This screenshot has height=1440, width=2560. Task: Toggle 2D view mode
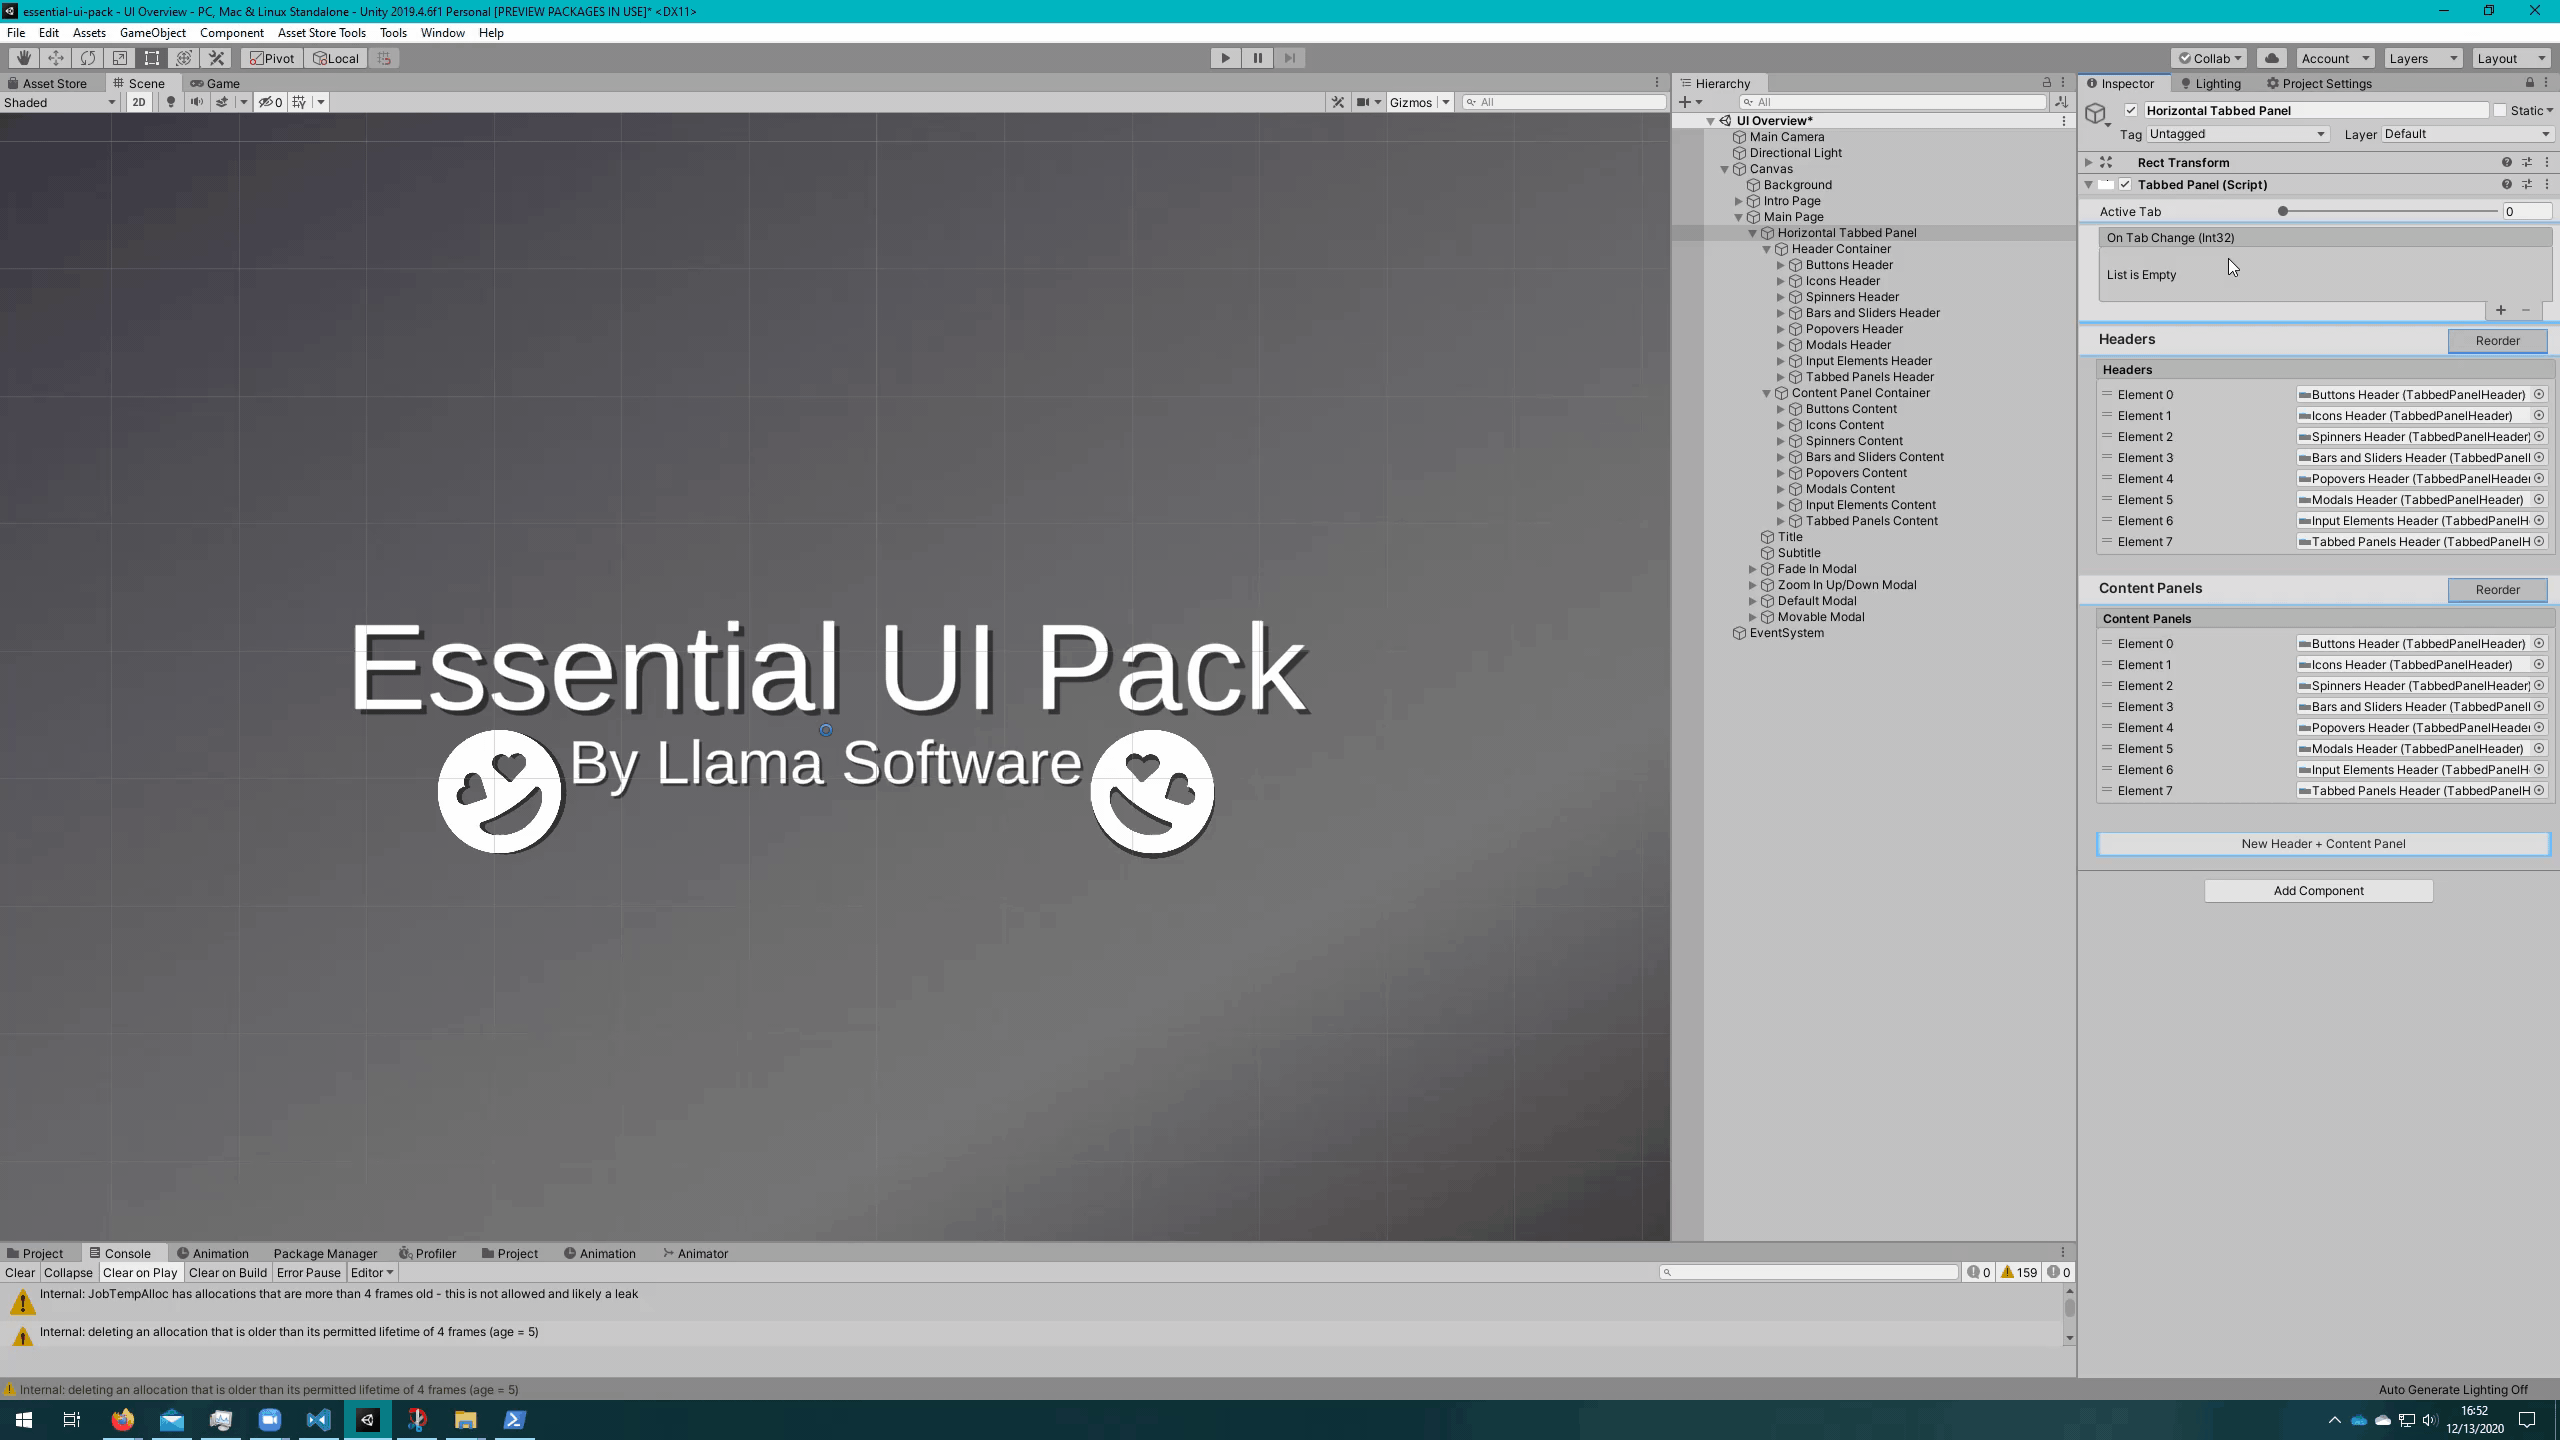coord(139,102)
